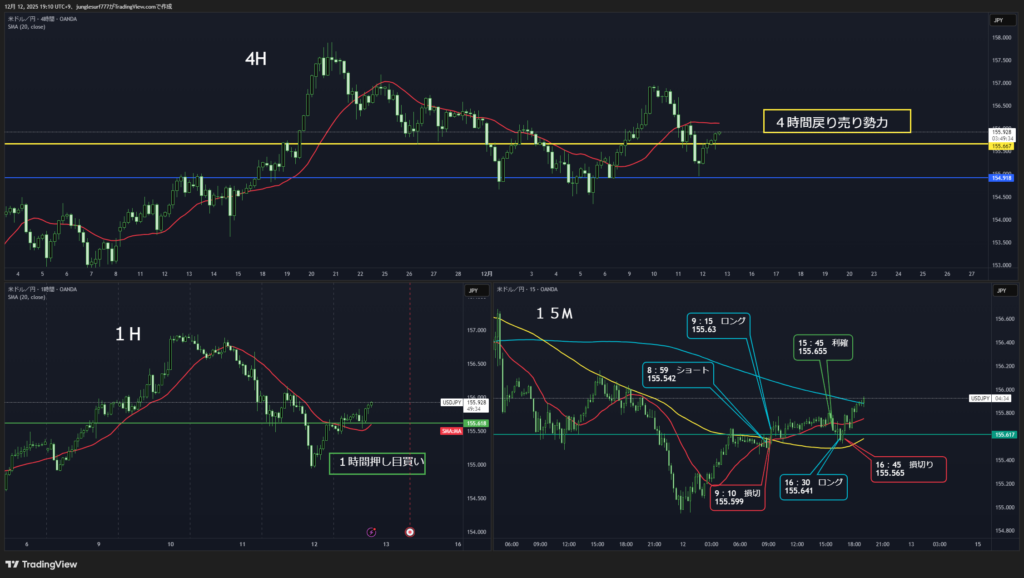Click the 15M chart symbol title
The image size is (1024, 578).
pos(535,290)
